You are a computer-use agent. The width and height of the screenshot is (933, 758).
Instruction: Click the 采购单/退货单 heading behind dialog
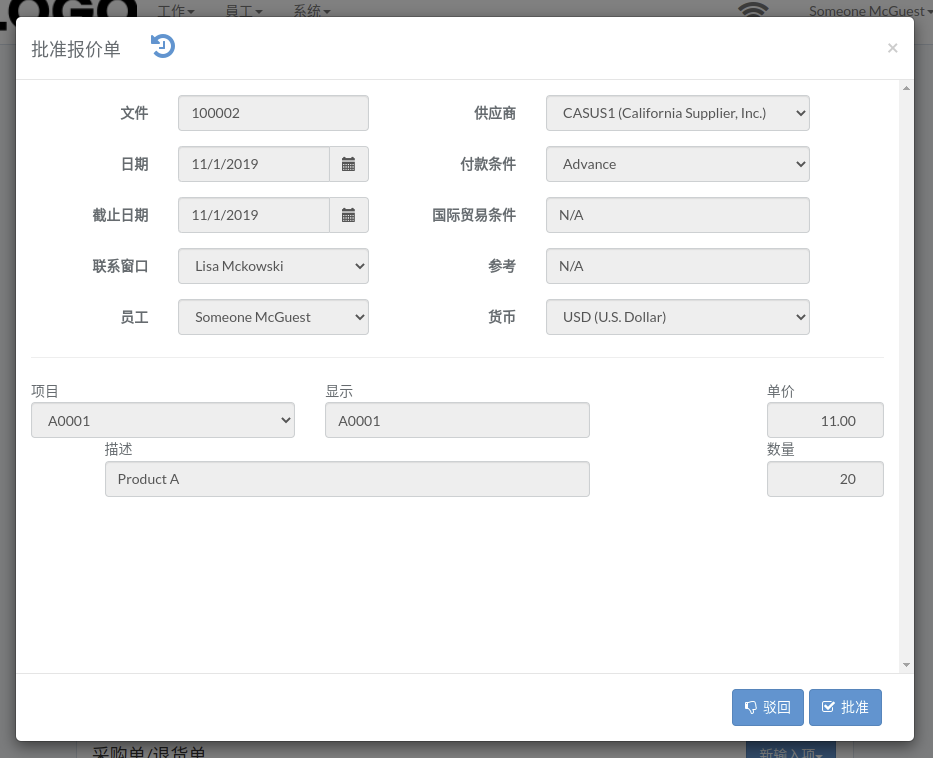(x=149, y=751)
